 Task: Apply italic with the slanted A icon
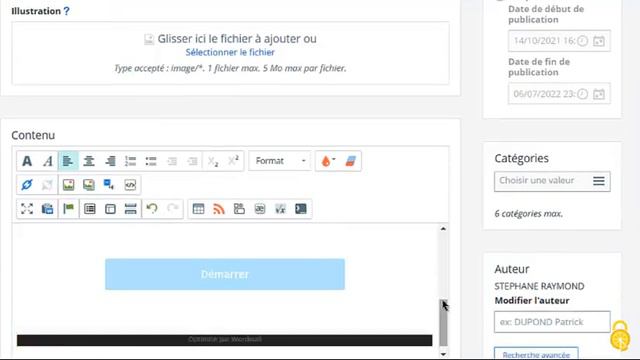pyautogui.click(x=48, y=161)
